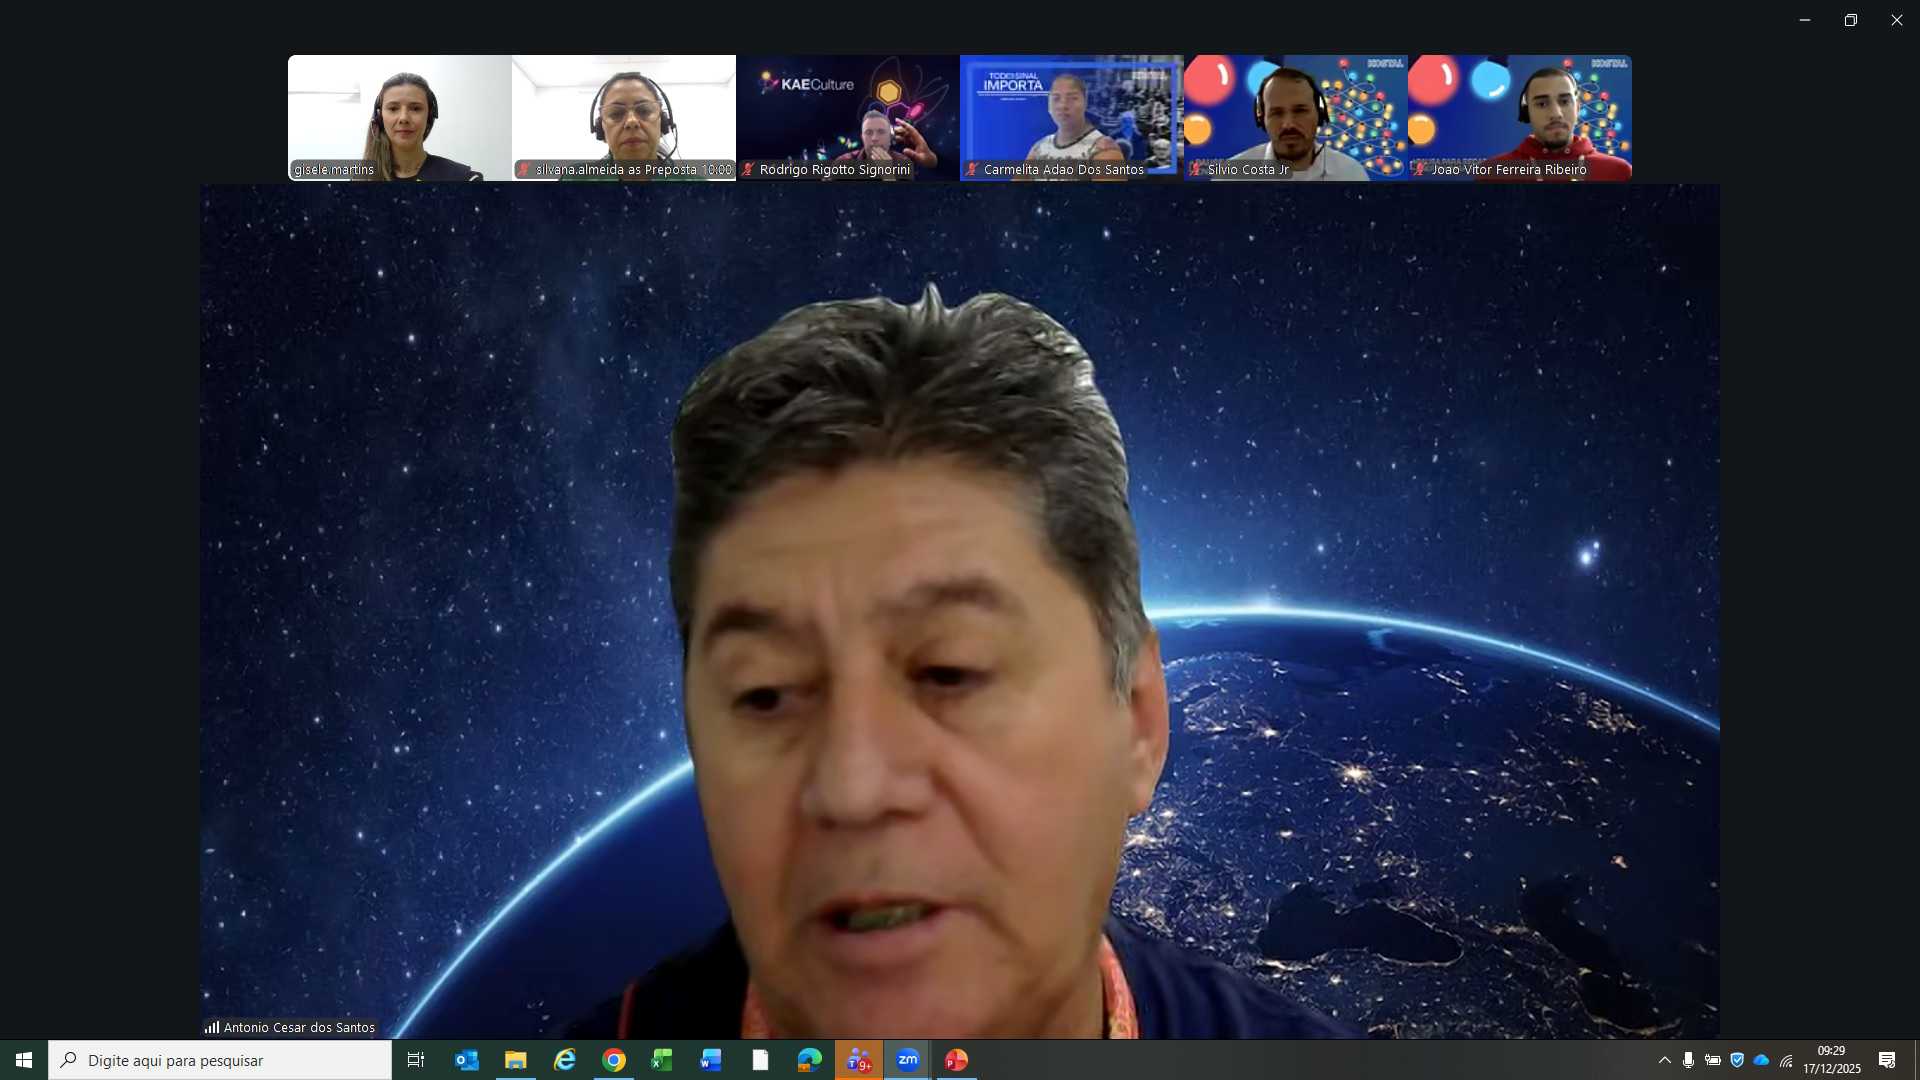Click Joao Vitor Ferreira Ribeiro's video tile
Image resolution: width=1920 pixels, height=1080 pixels.
click(1519, 115)
